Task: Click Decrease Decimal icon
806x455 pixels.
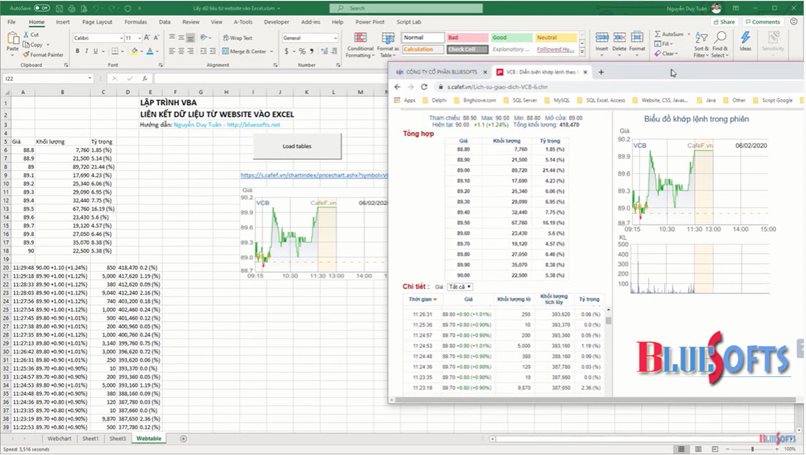Action: click(x=334, y=51)
